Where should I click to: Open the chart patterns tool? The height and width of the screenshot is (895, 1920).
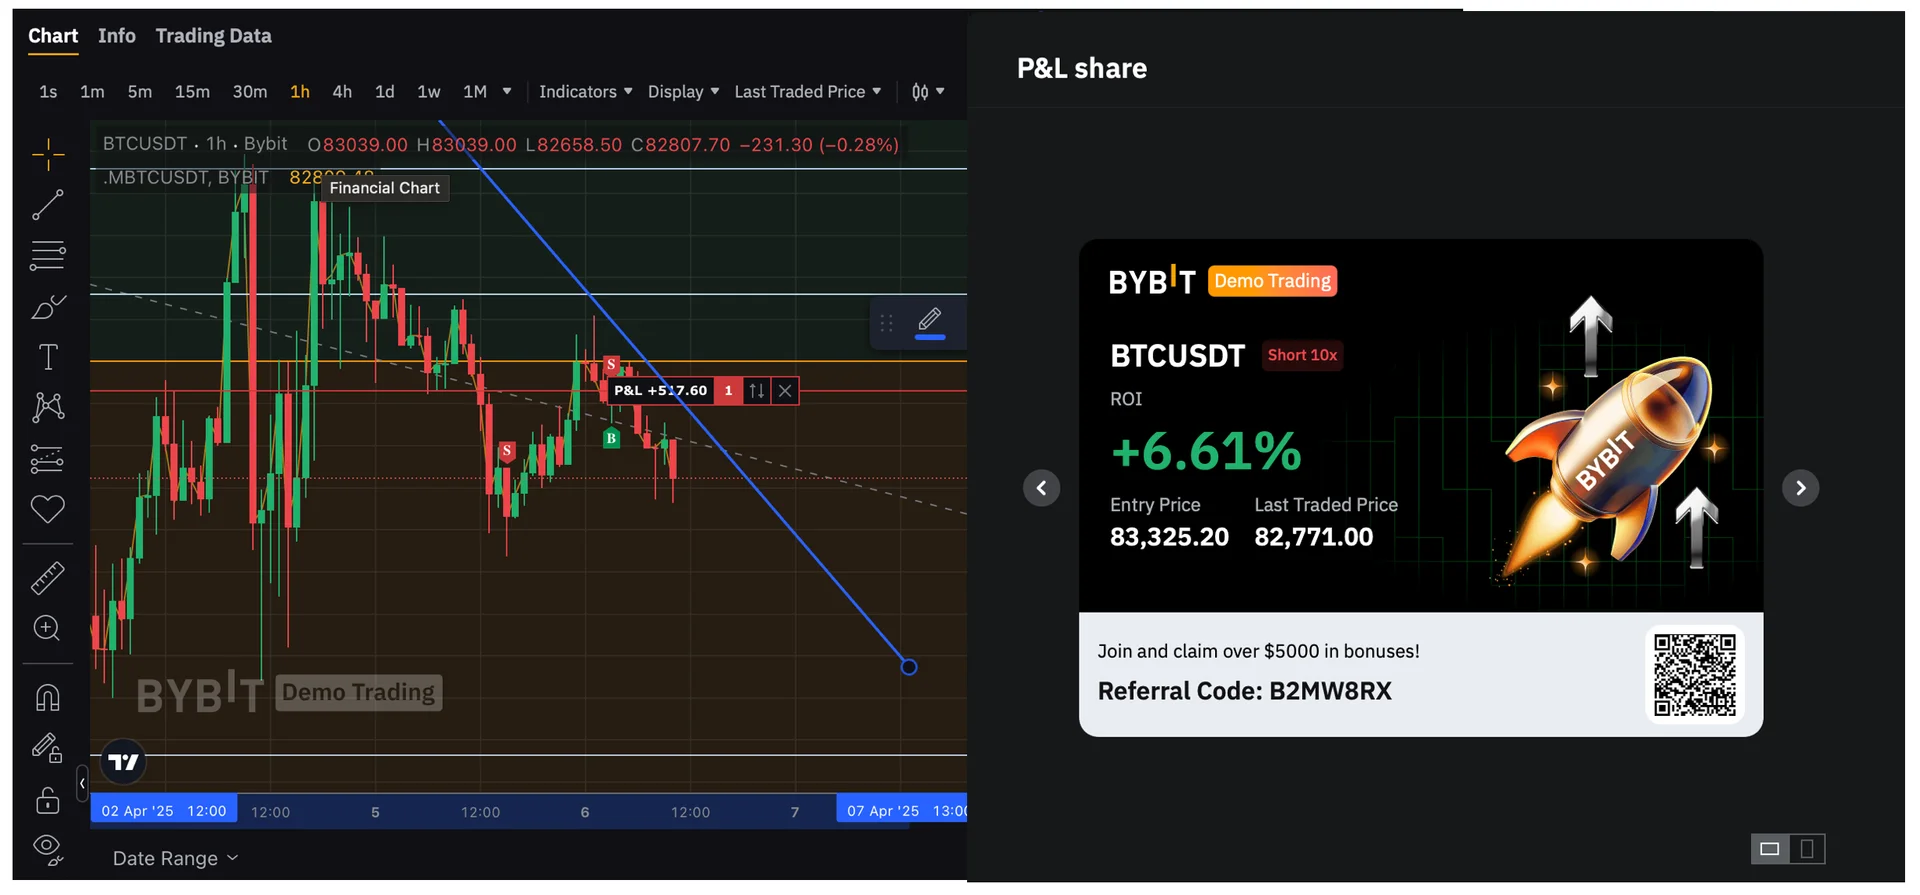(x=48, y=407)
